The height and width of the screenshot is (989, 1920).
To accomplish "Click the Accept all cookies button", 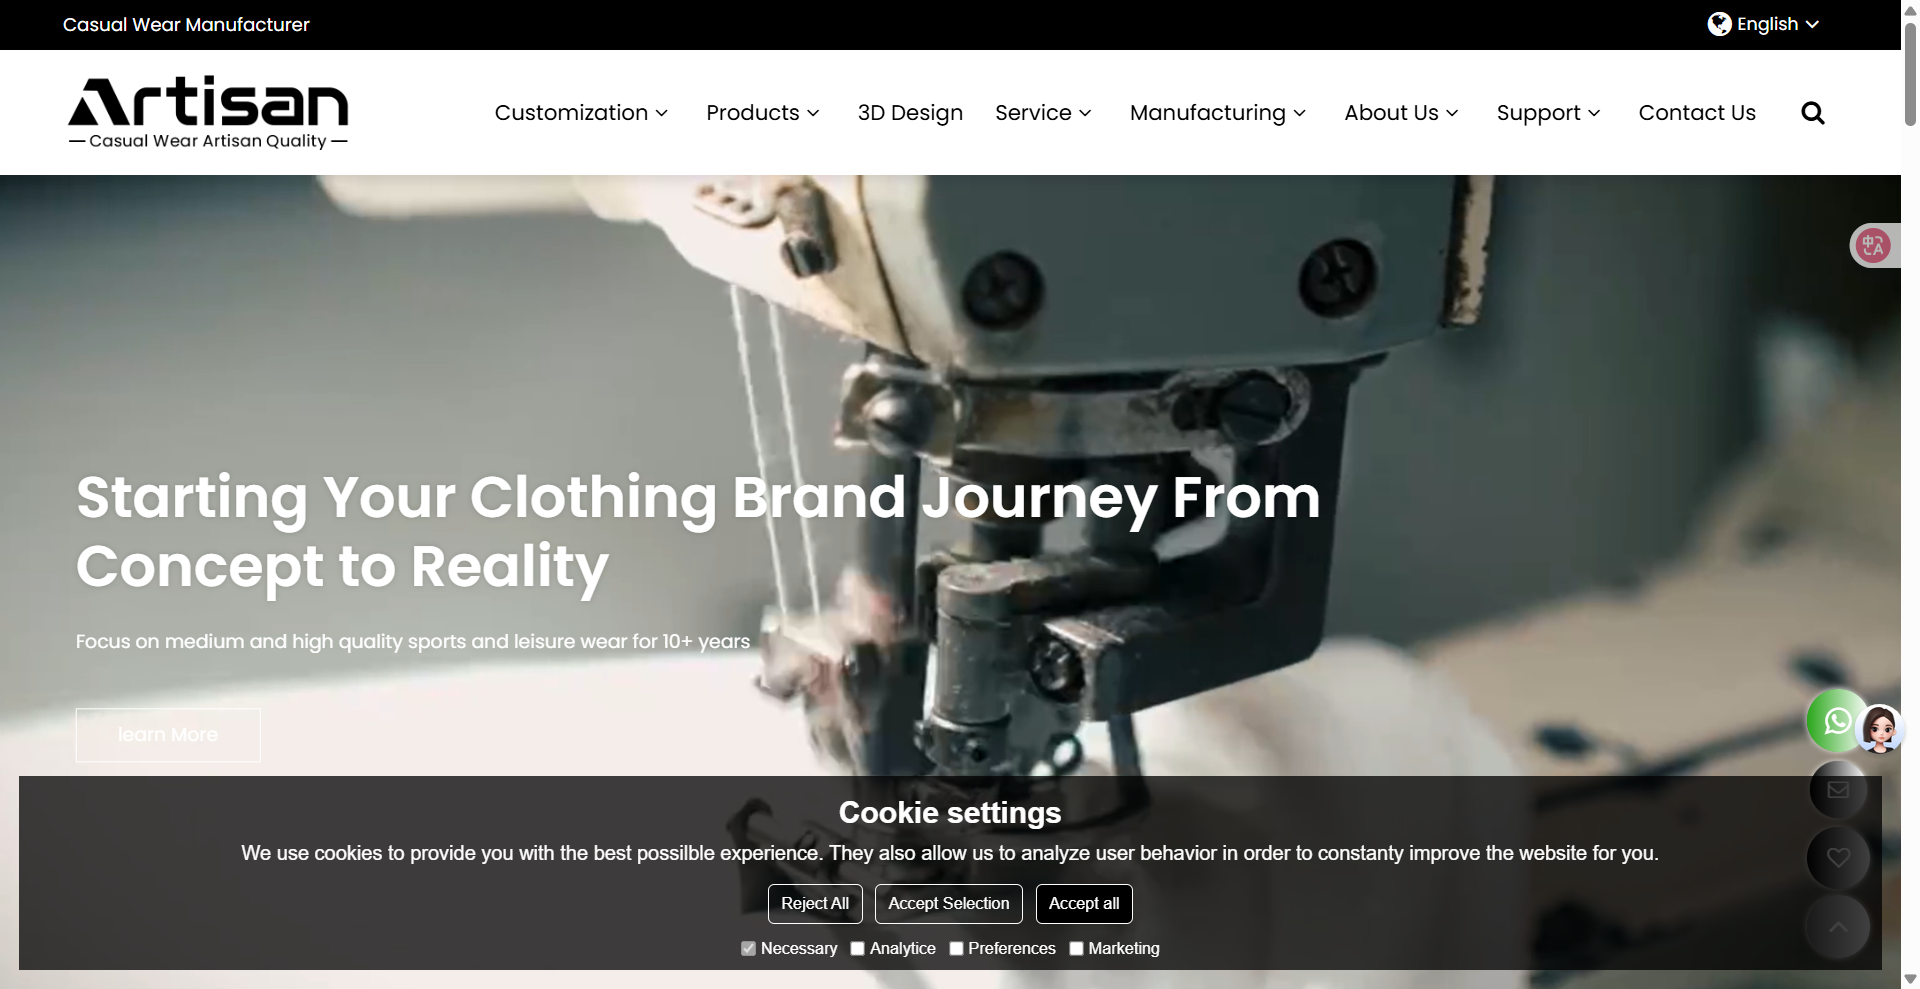I will click(1084, 904).
